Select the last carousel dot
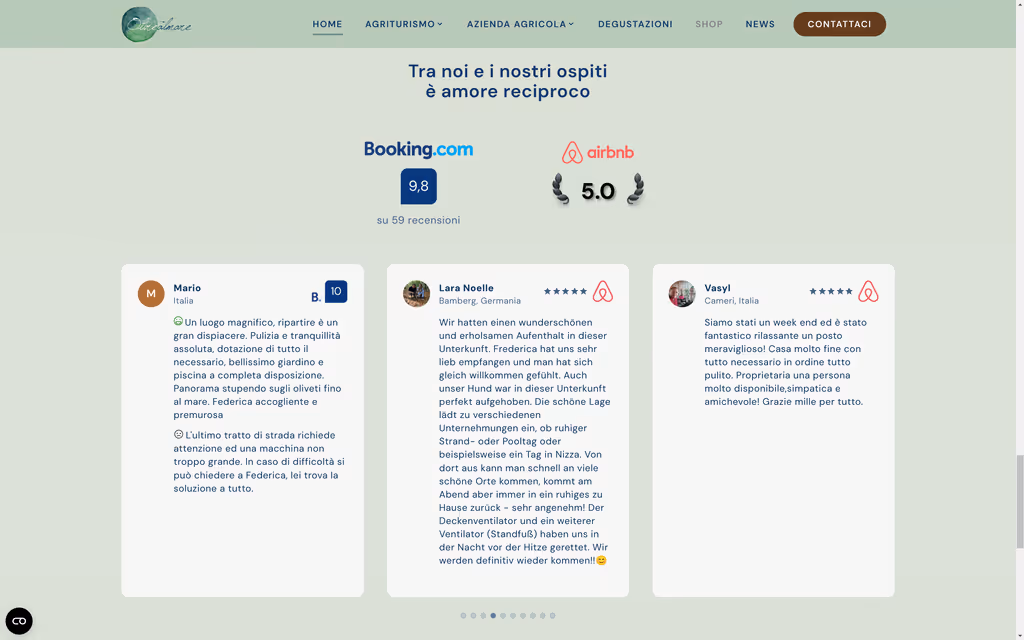The height and width of the screenshot is (640, 1024). (553, 616)
